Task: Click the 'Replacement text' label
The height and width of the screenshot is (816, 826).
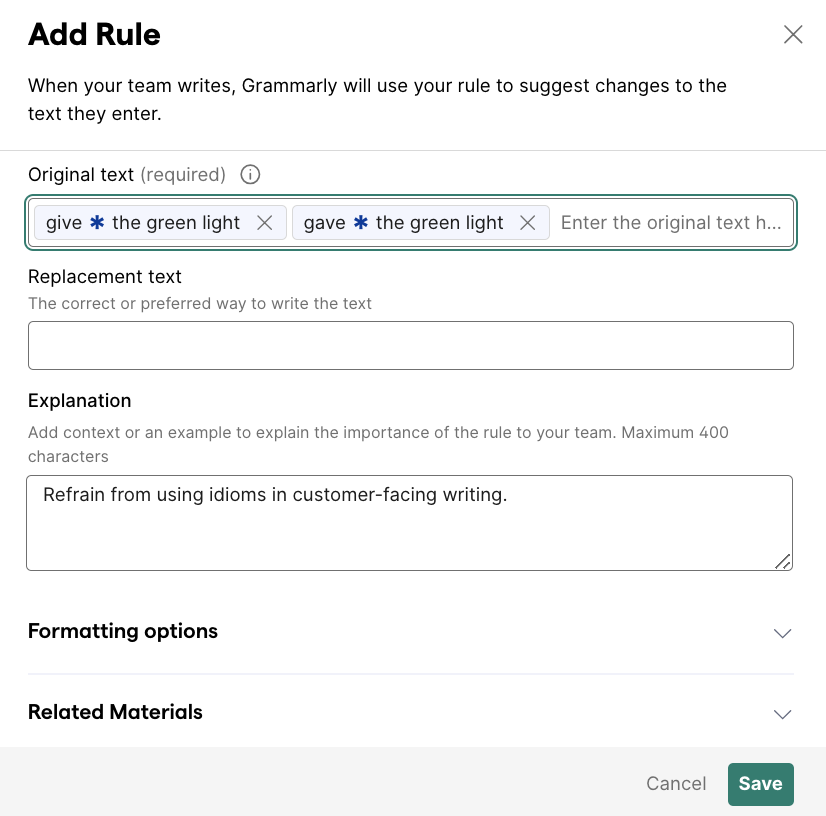Action: pyautogui.click(x=105, y=277)
